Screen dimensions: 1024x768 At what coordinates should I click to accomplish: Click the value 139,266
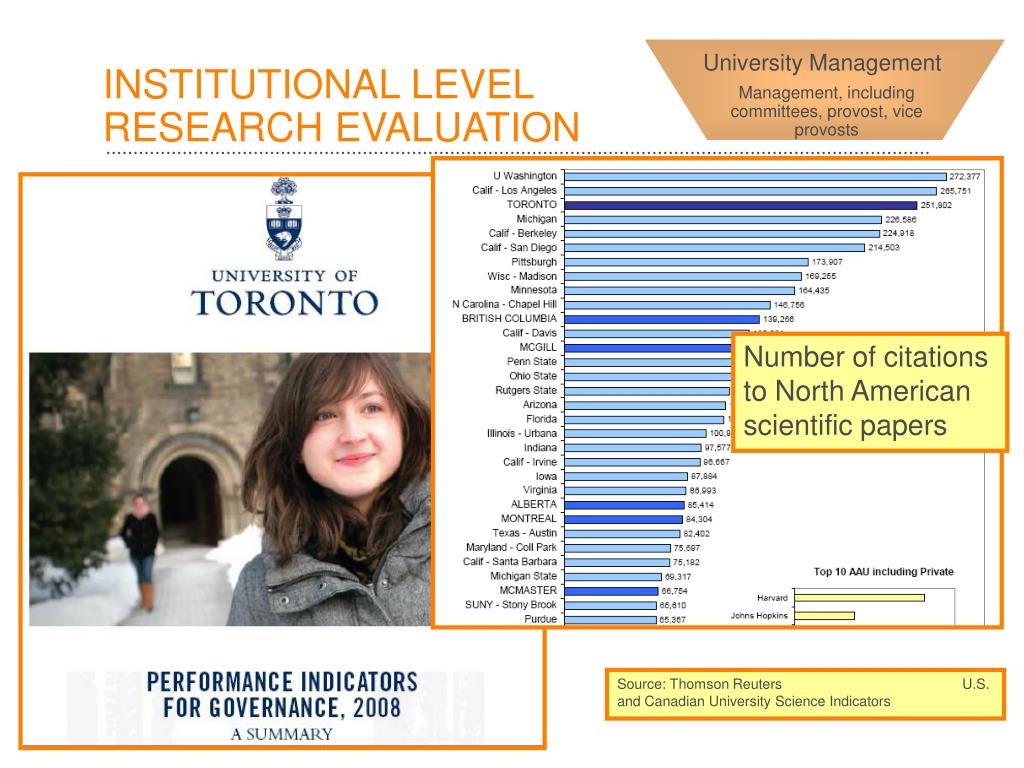tap(778, 319)
